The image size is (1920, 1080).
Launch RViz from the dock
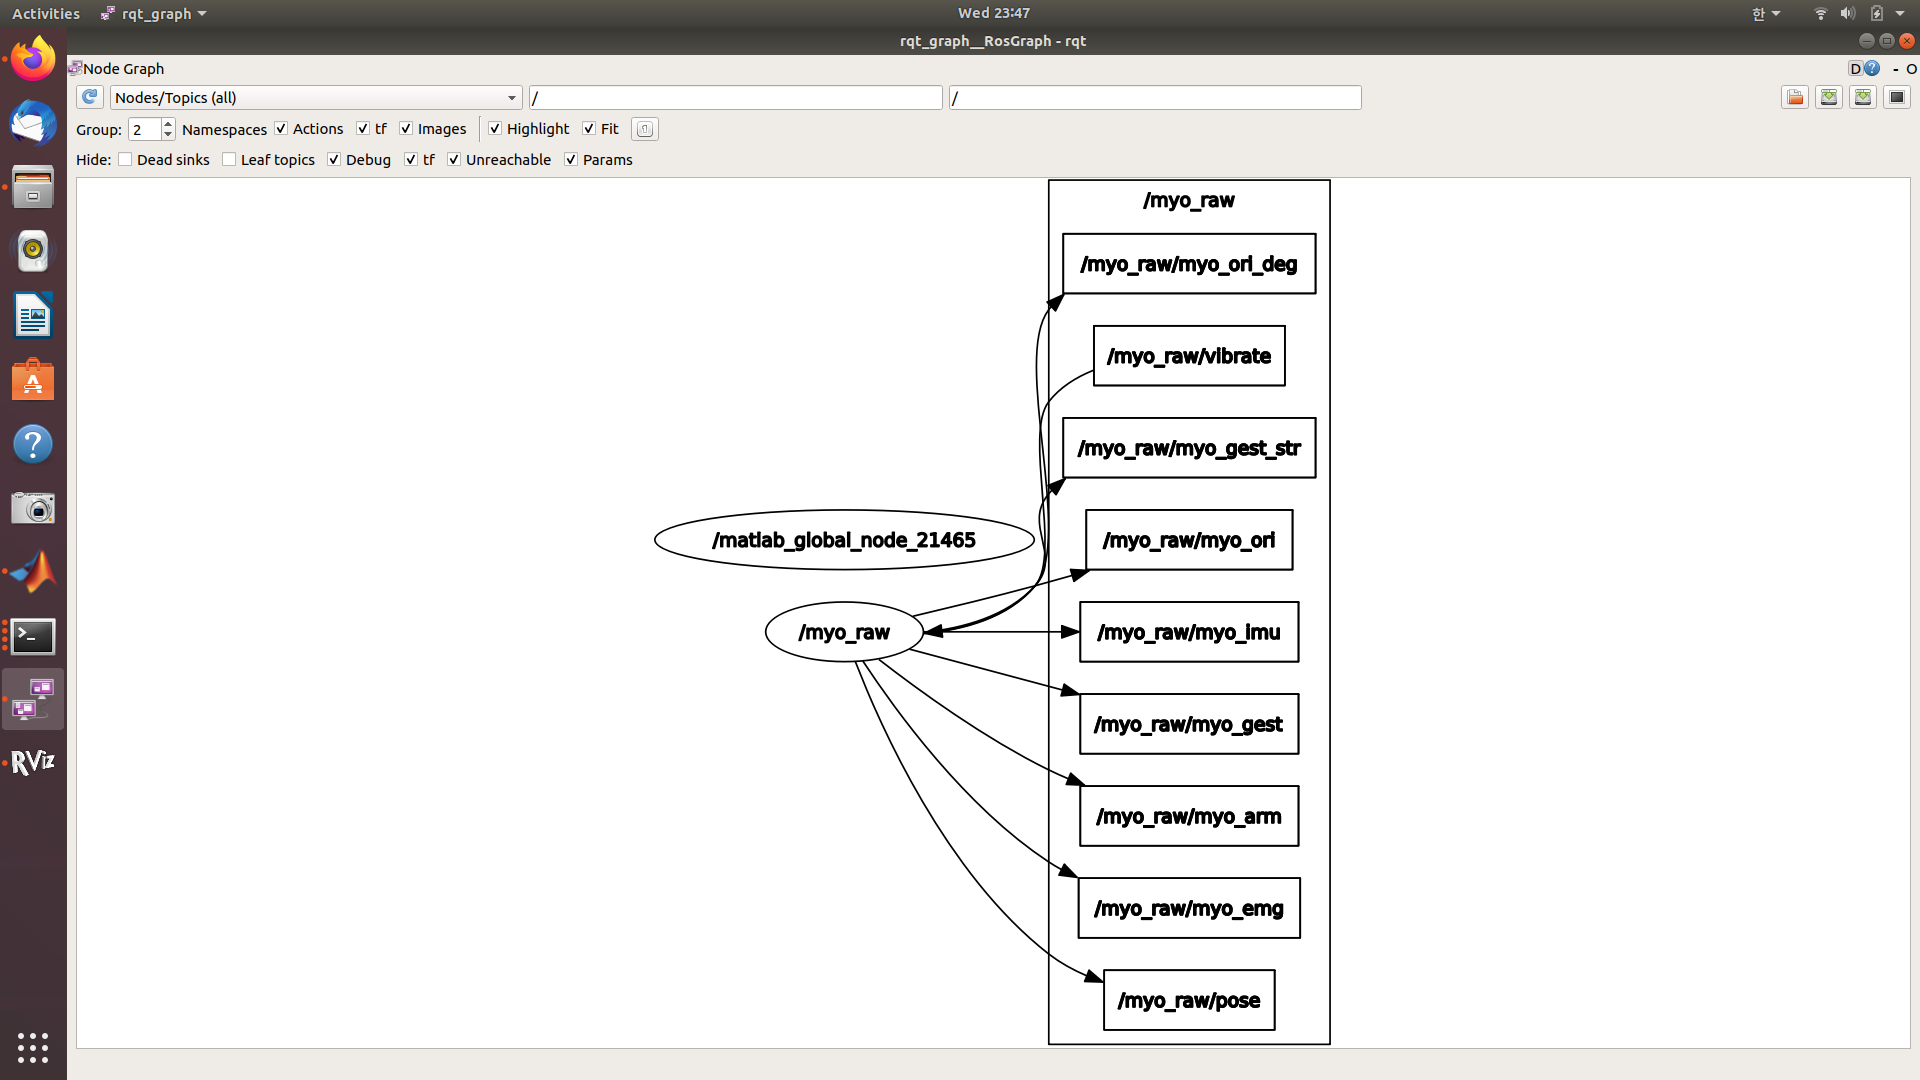33,762
